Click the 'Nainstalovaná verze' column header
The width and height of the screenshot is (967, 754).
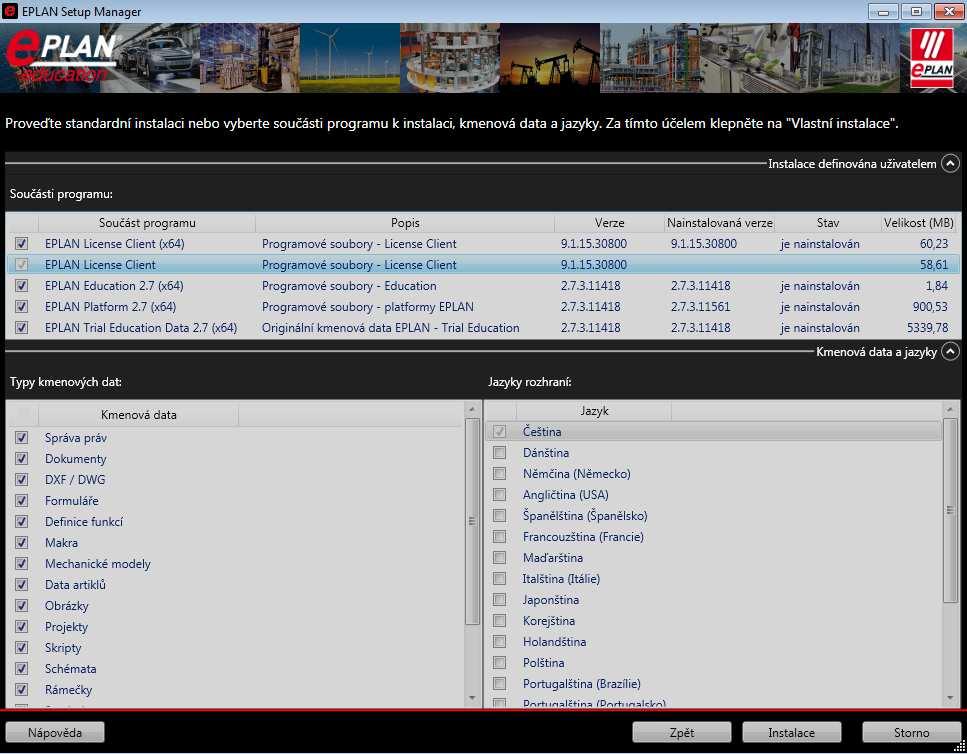pyautogui.click(x=719, y=223)
